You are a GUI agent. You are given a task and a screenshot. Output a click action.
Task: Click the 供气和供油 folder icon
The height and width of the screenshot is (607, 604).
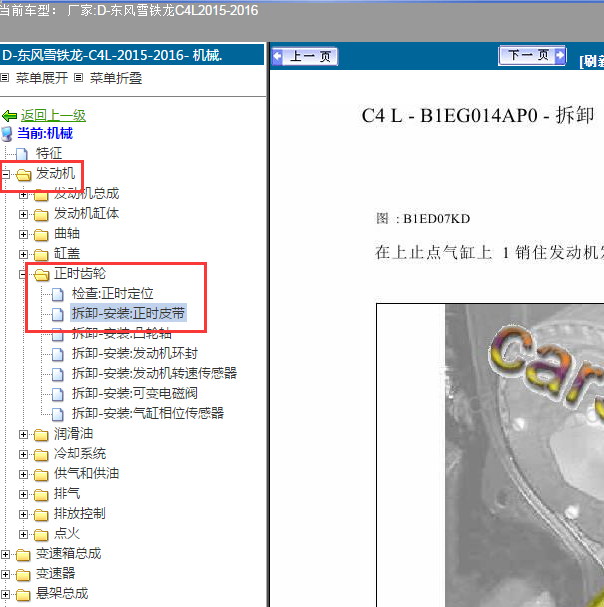(x=41, y=475)
